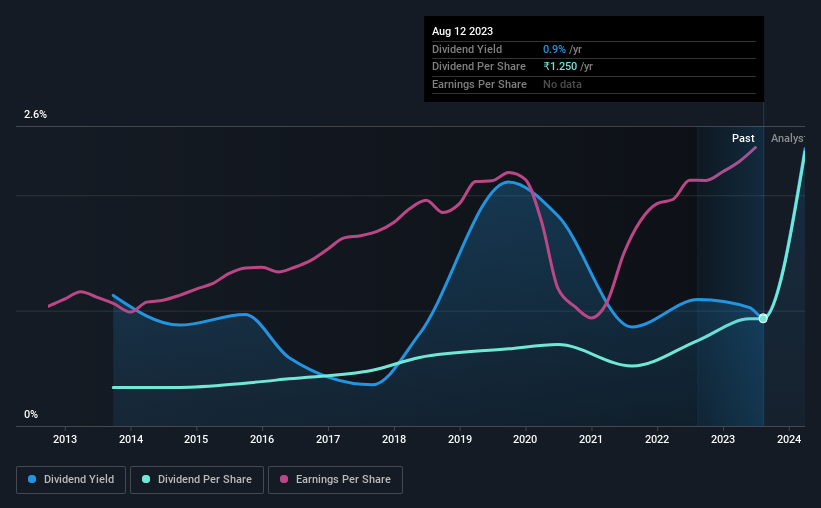Screen dimensions: 821x508
Task: Click the tooltip Dividend Per Share row label
Action: click(x=479, y=67)
